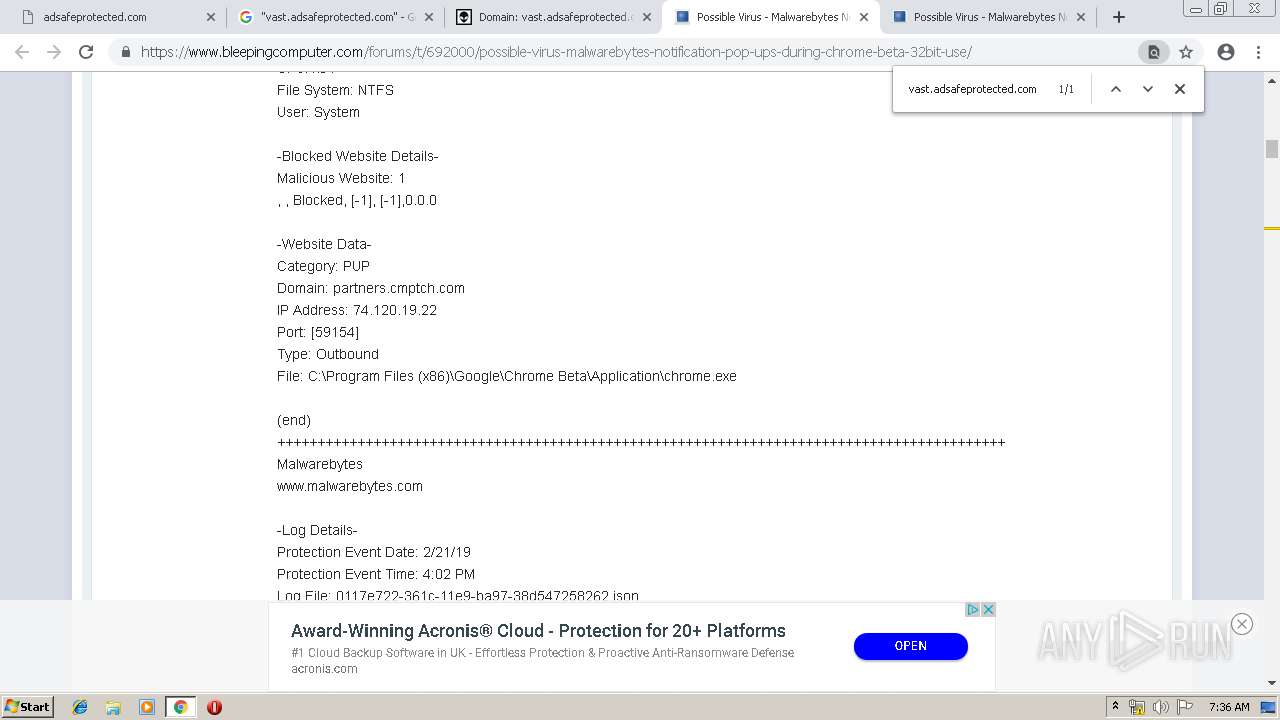Click the AdChoices triangle icon
This screenshot has width=1280, height=720.
click(x=972, y=610)
